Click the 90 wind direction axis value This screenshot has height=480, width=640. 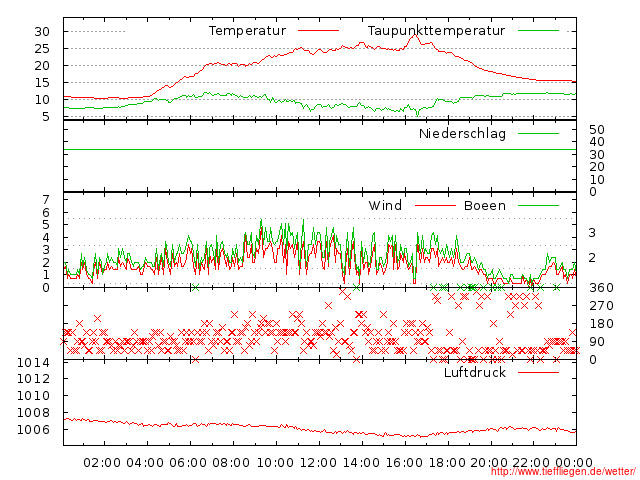click(597, 342)
